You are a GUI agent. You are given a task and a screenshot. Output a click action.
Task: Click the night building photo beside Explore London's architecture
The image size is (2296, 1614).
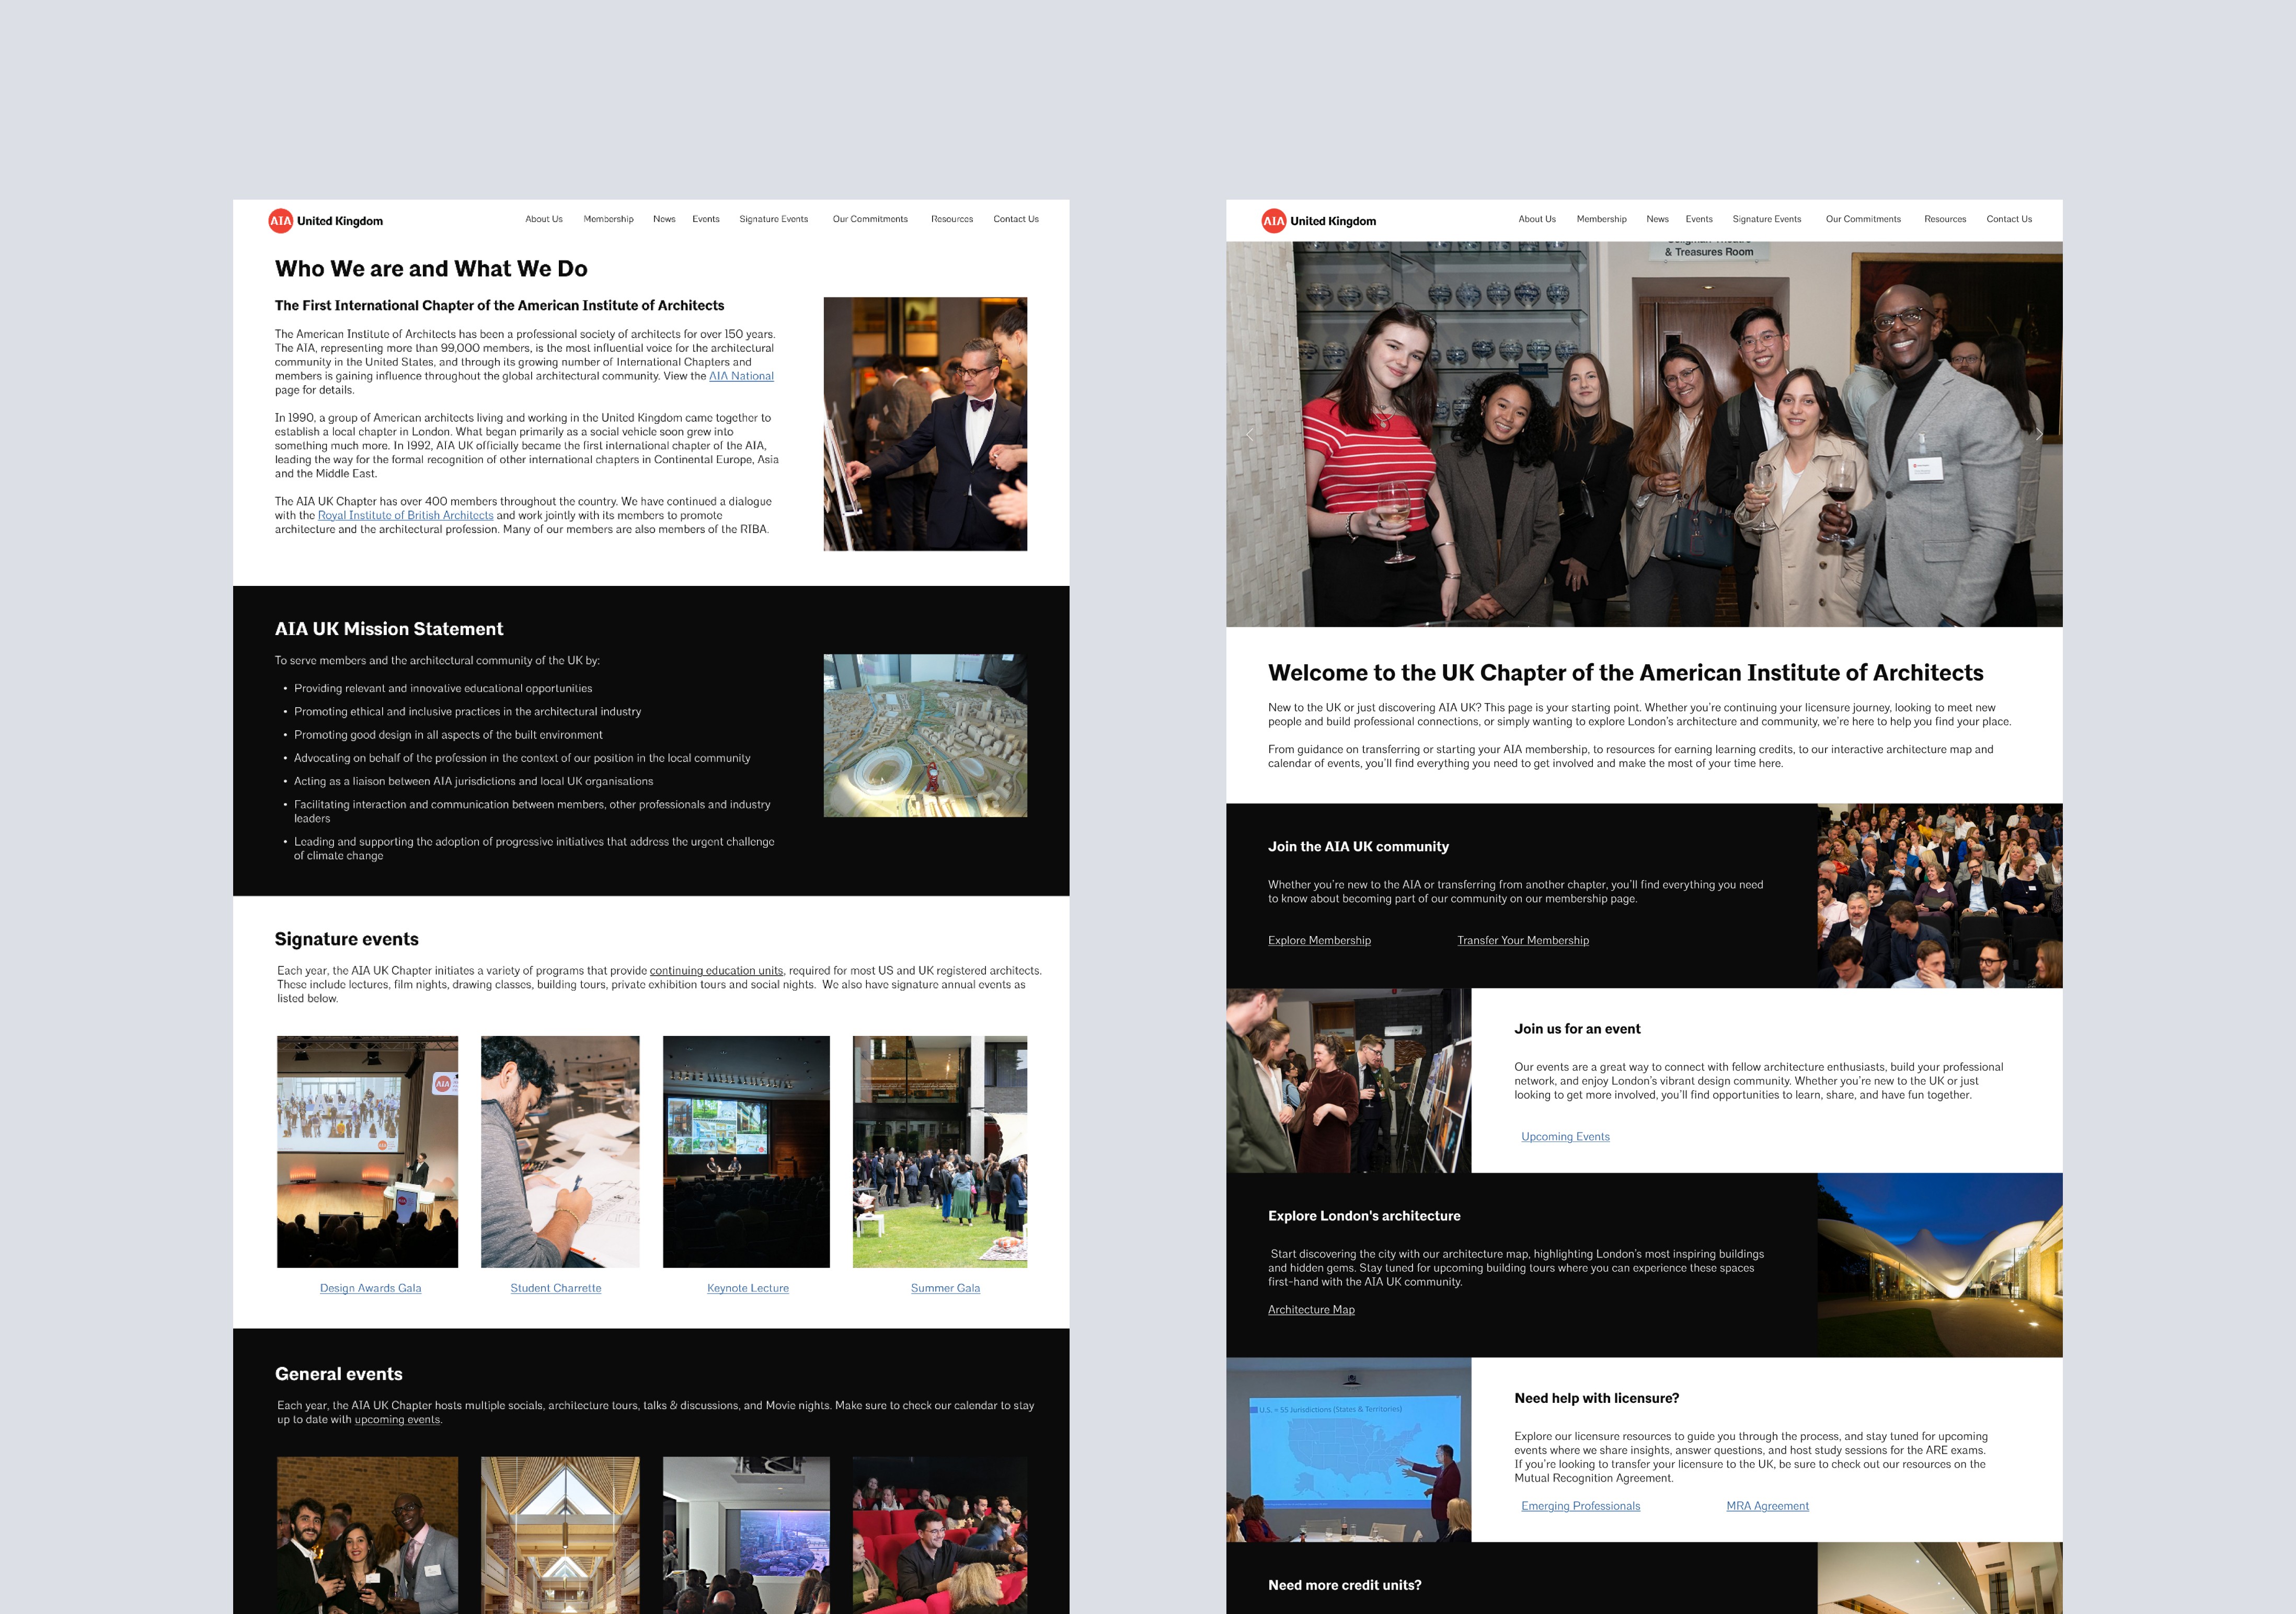pos(1940,1265)
